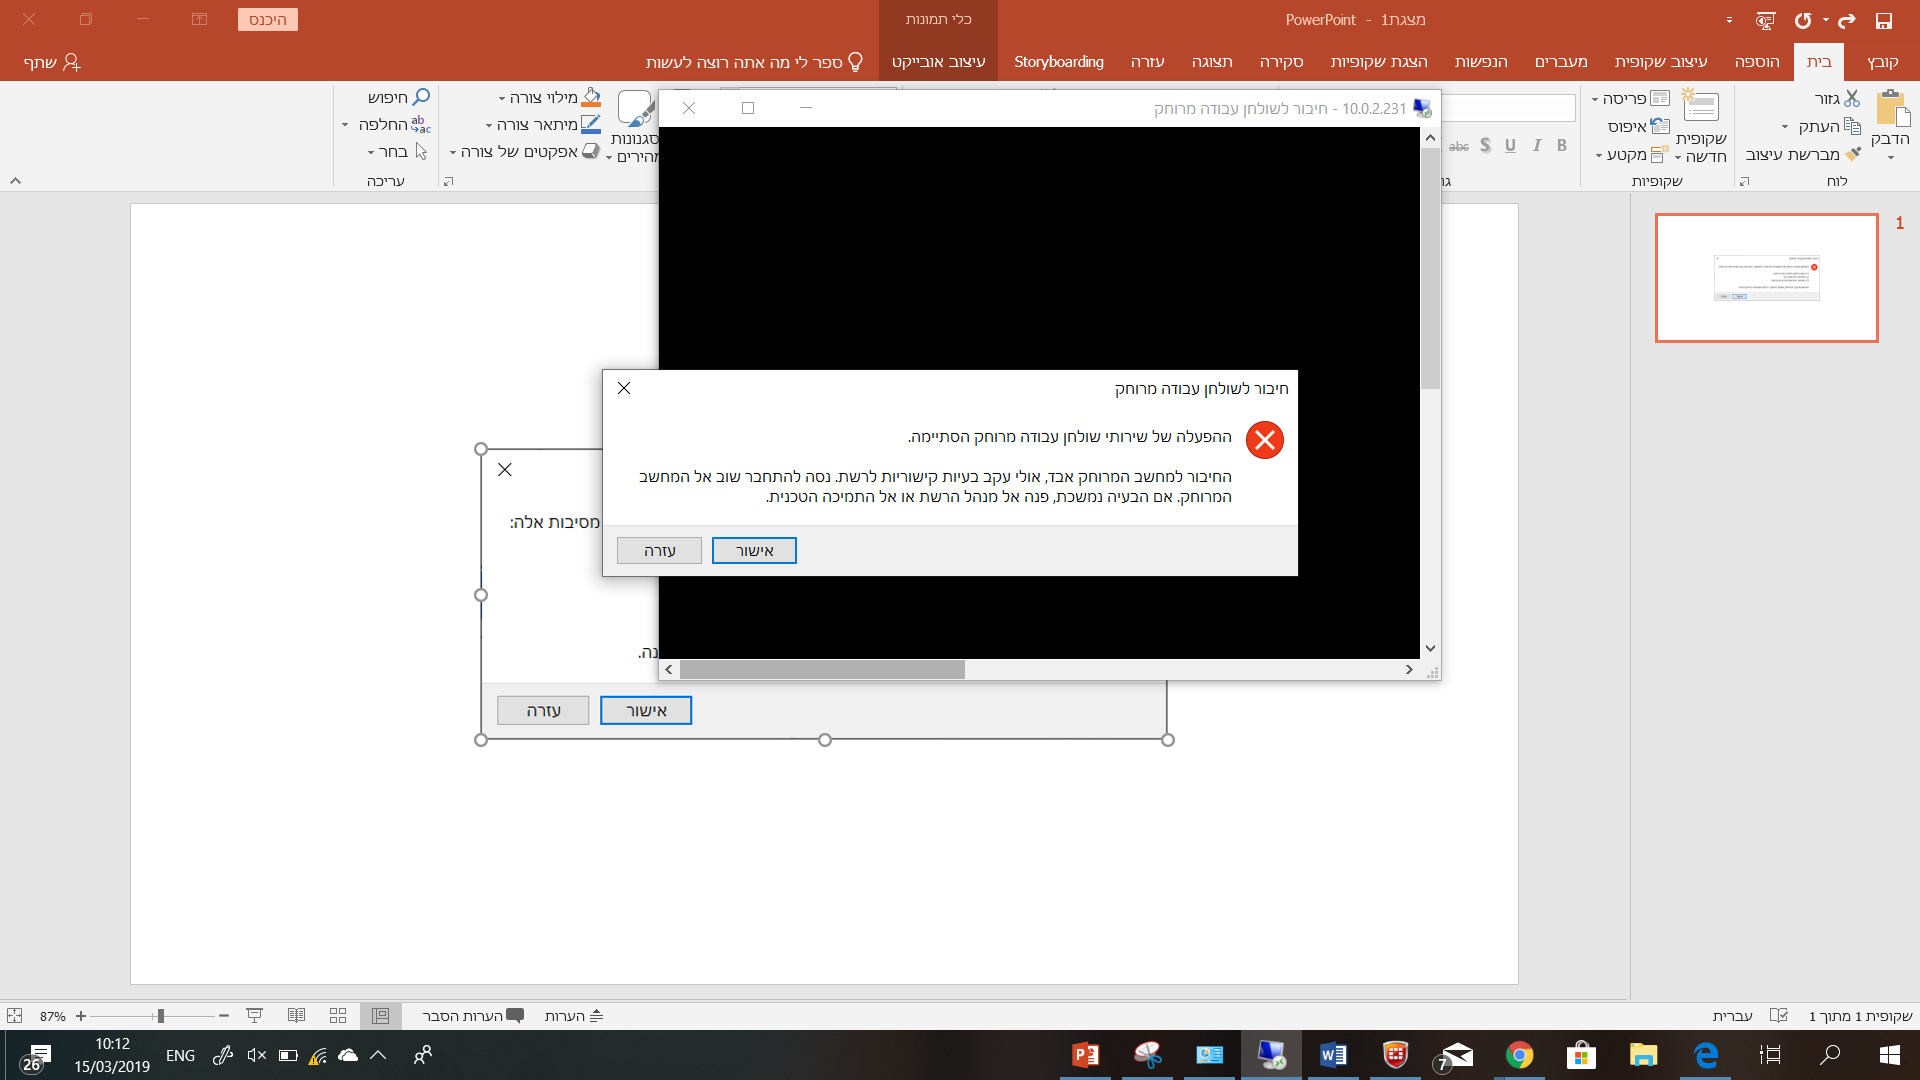
Task: Open Section (מקטע) dropdown
Action: 1631,154
